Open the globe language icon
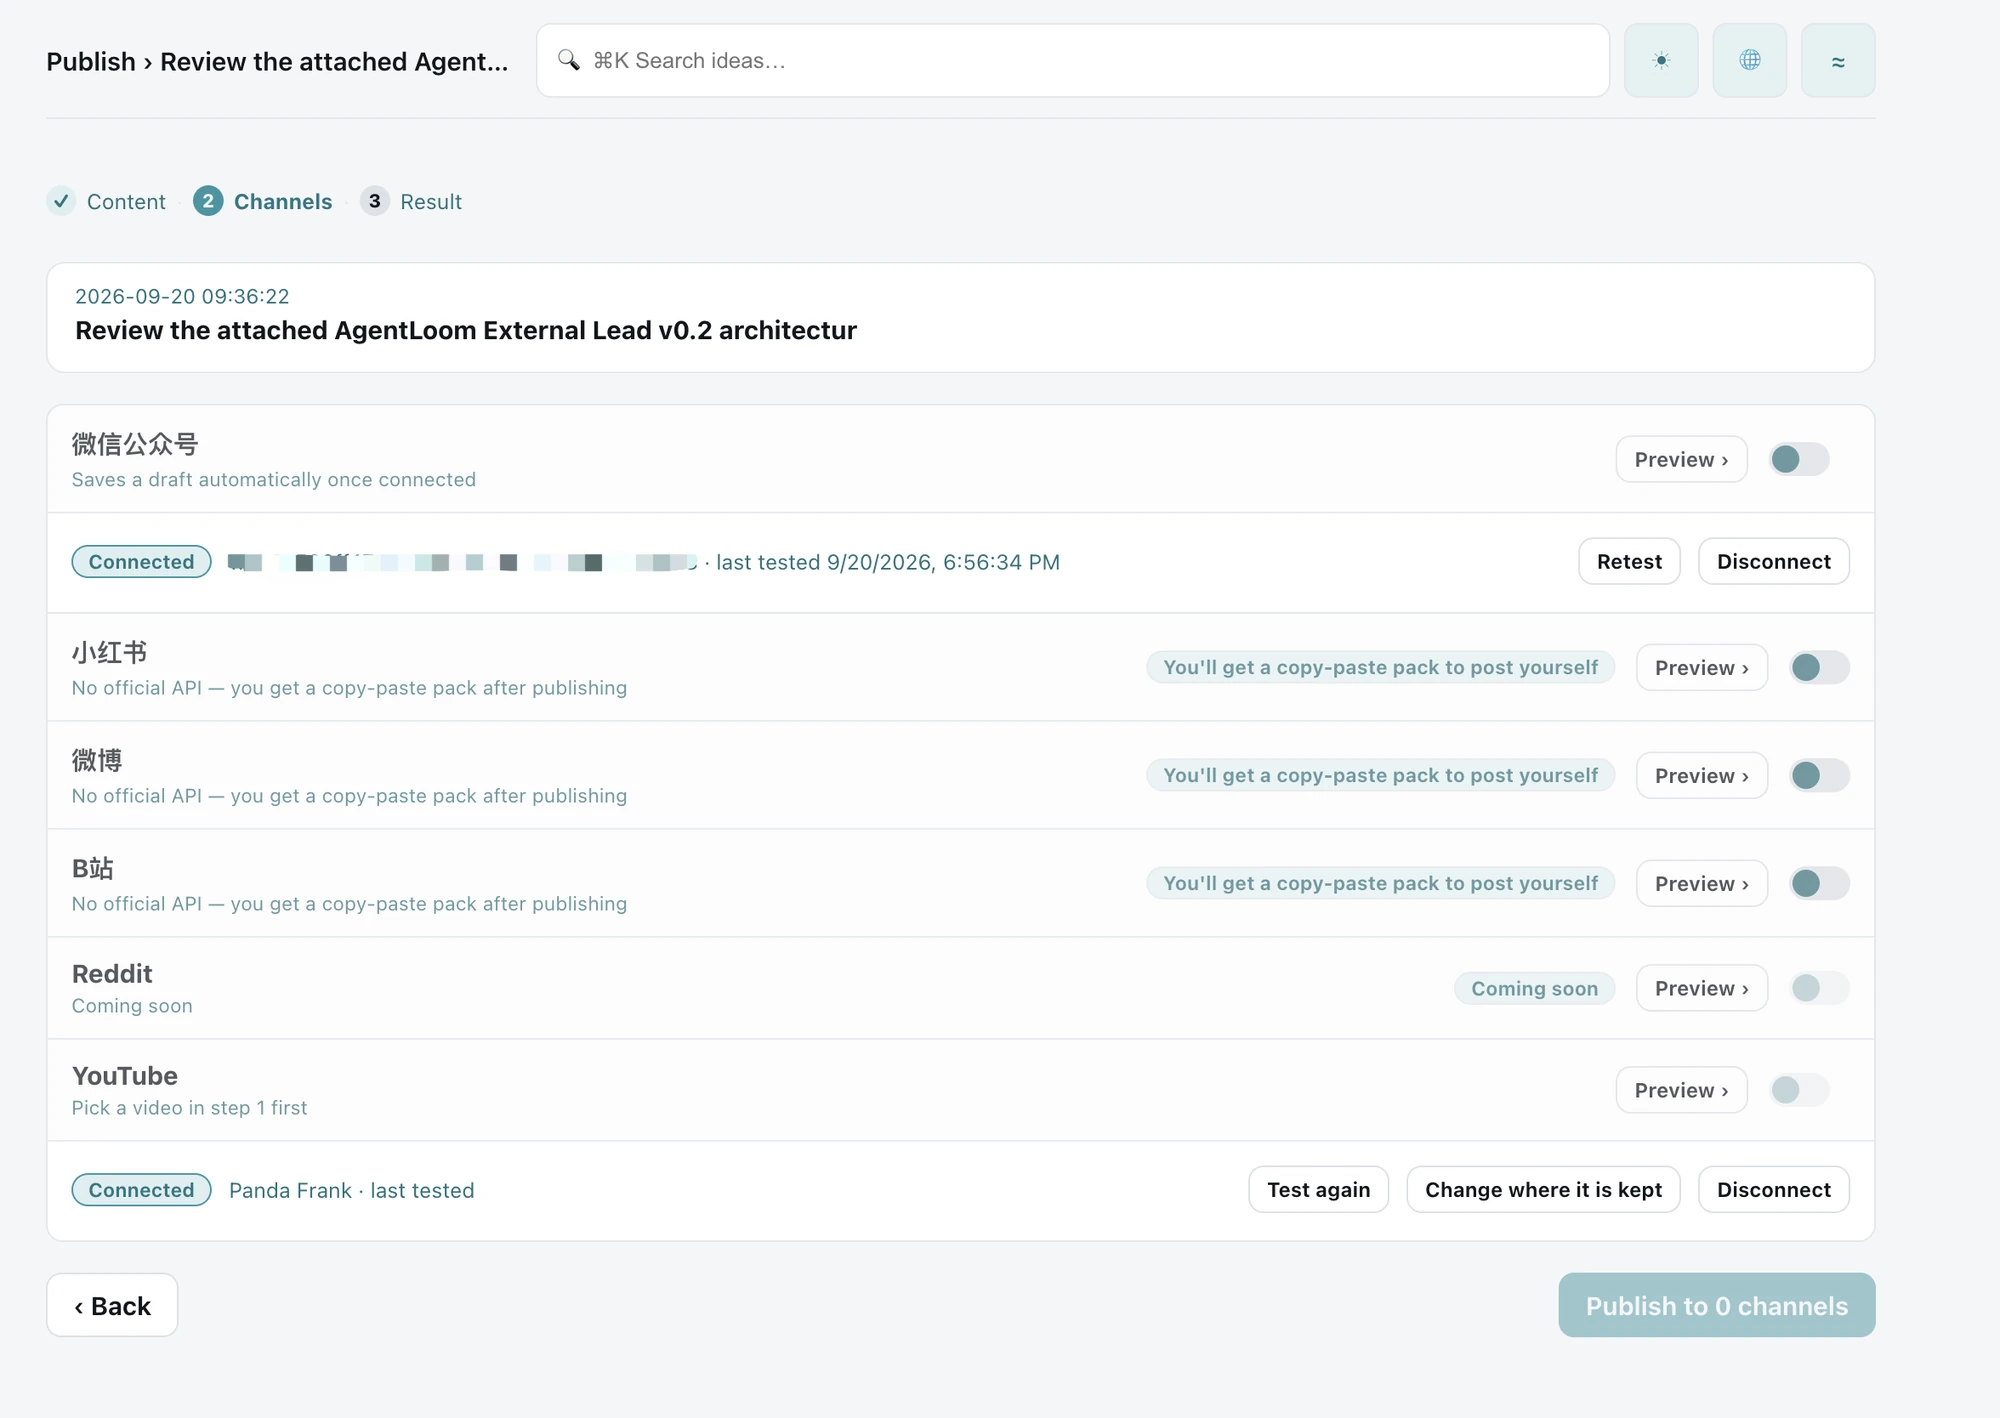This screenshot has height=1418, width=2000. click(1749, 60)
